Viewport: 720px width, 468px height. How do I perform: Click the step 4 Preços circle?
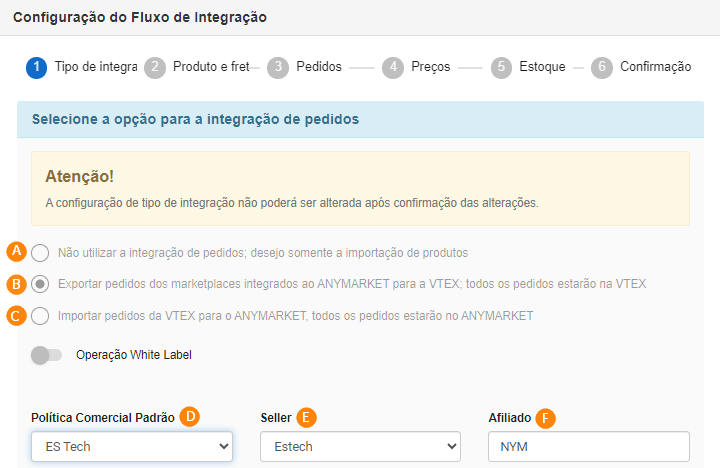(x=393, y=67)
